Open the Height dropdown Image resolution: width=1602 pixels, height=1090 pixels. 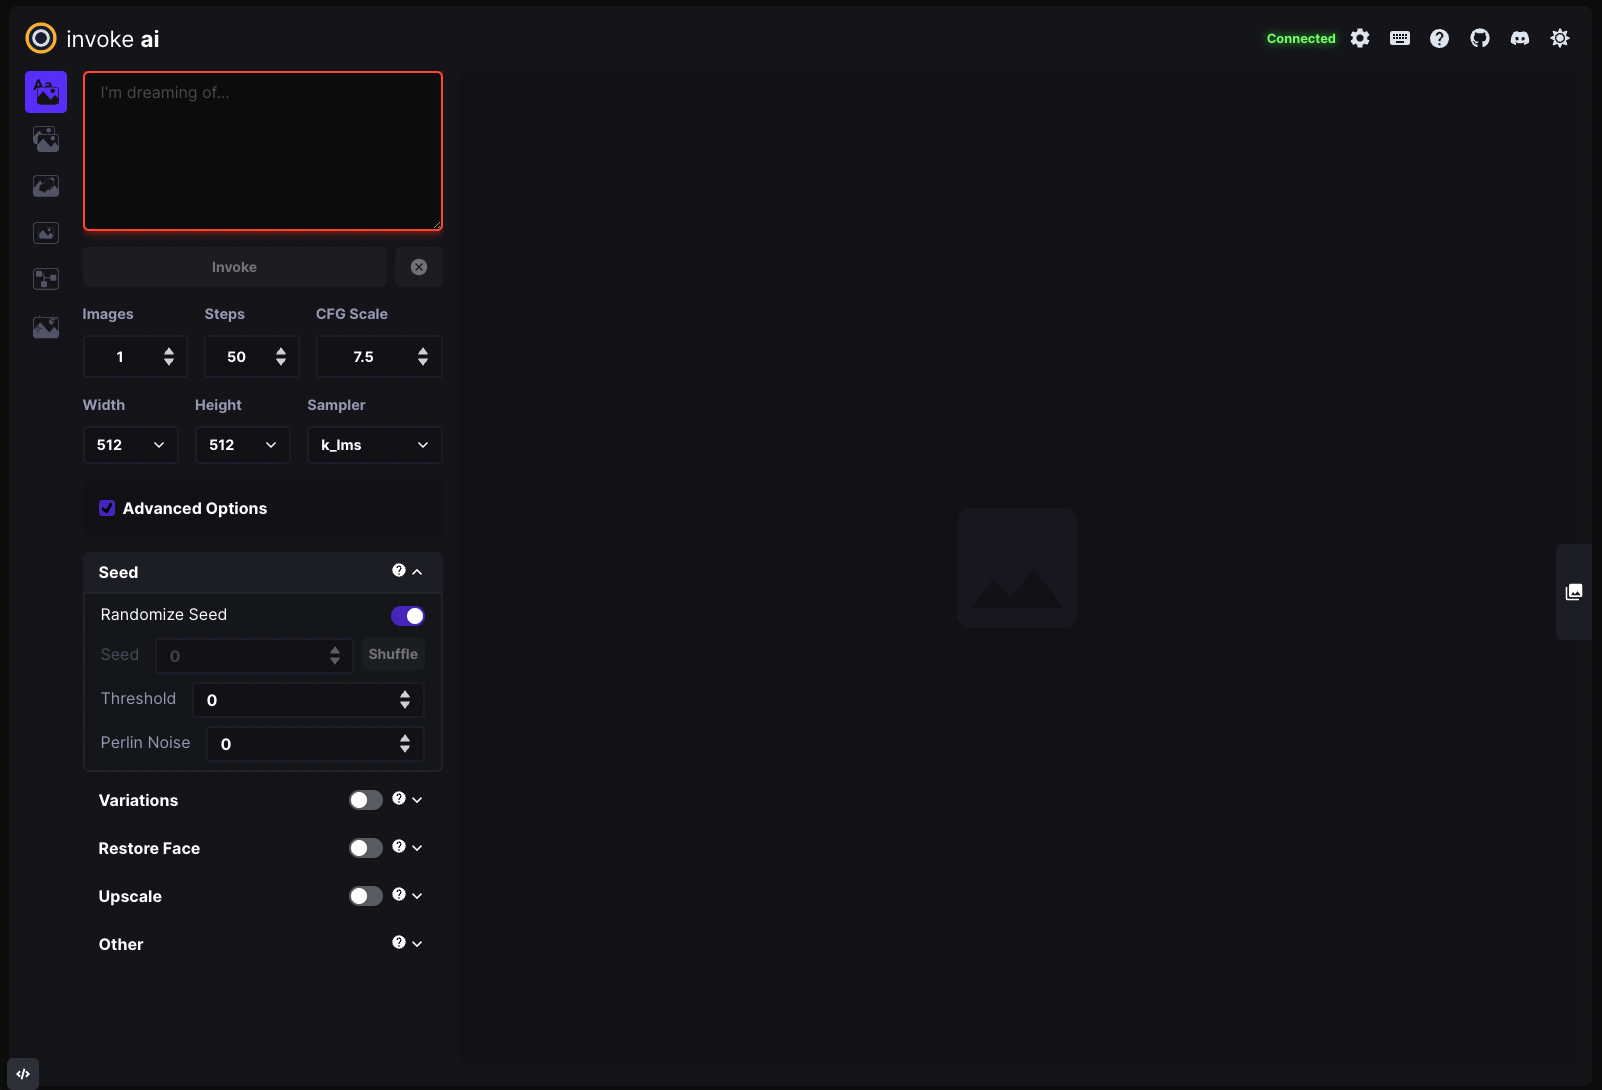(x=243, y=445)
